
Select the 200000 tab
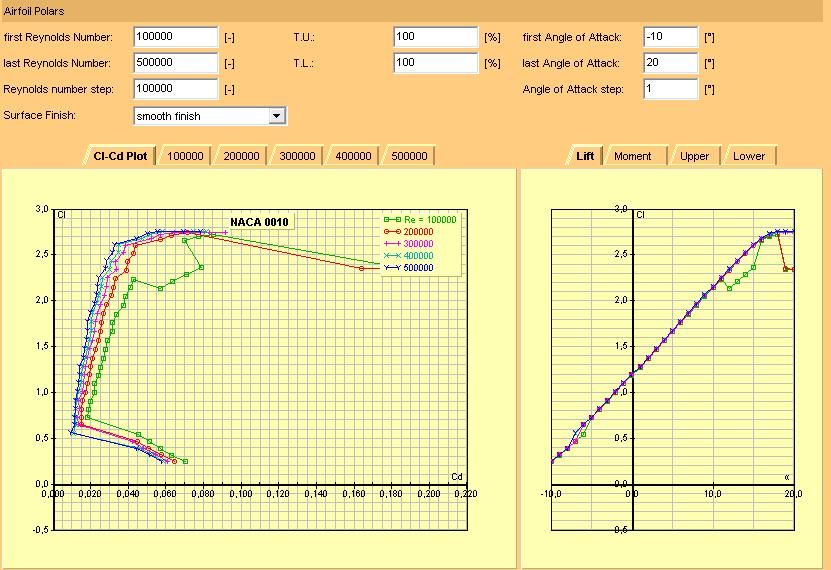coord(241,156)
